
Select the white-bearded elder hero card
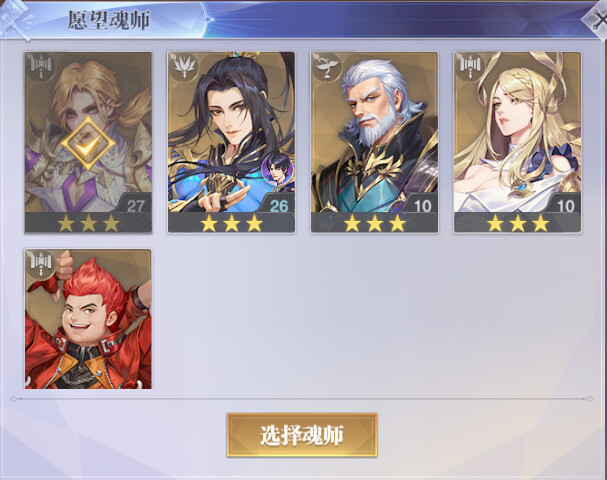pos(374,142)
